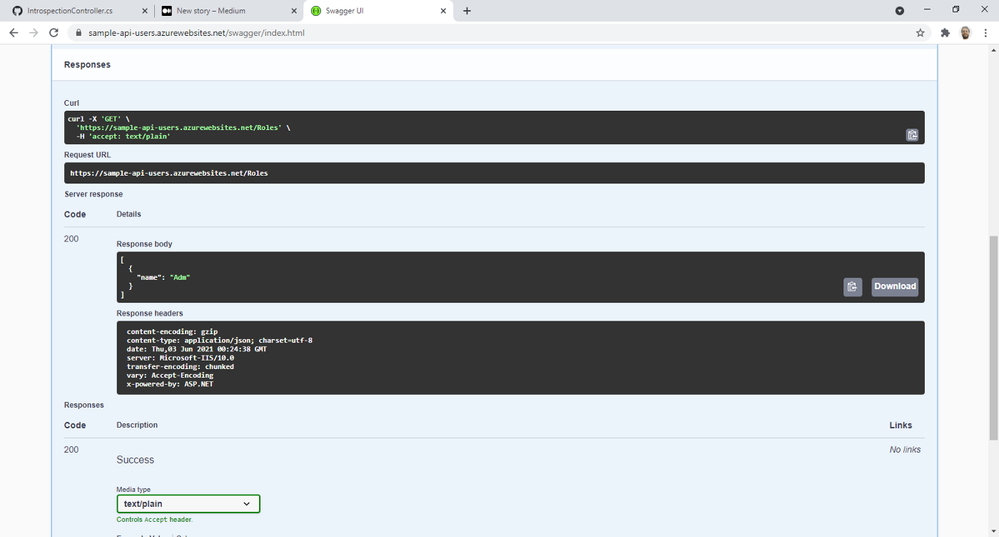The width and height of the screenshot is (999, 537).
Task: Close the Swagger UI tab
Action: coord(443,11)
